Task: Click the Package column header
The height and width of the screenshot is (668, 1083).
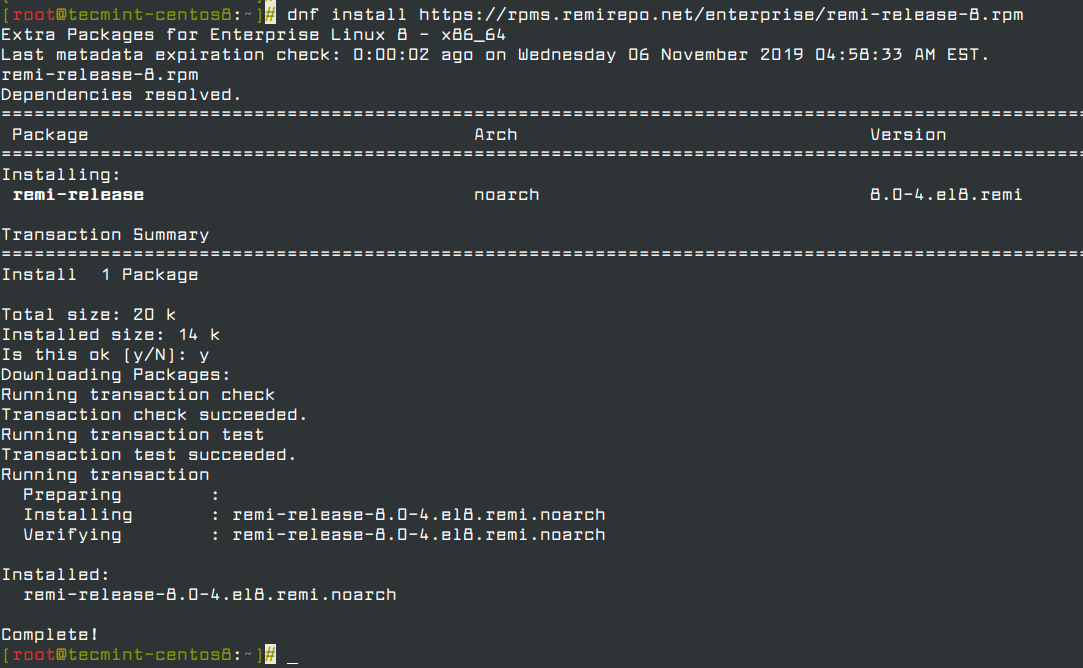Action: tap(50, 135)
